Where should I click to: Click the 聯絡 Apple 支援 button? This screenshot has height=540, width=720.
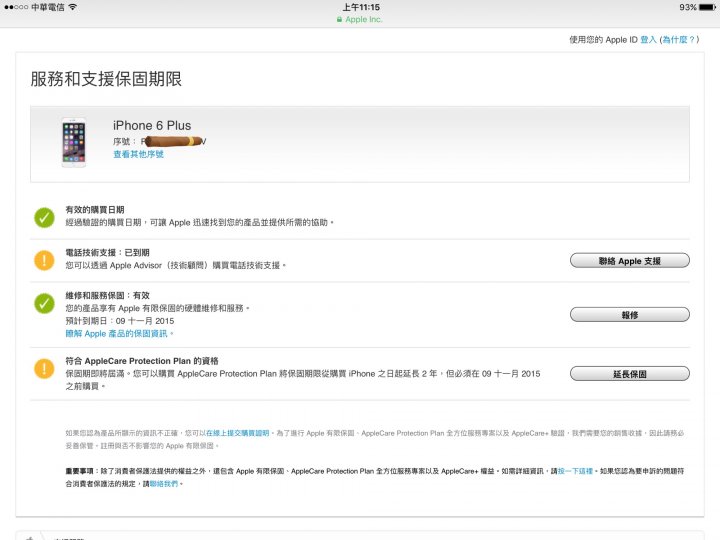pyautogui.click(x=630, y=261)
